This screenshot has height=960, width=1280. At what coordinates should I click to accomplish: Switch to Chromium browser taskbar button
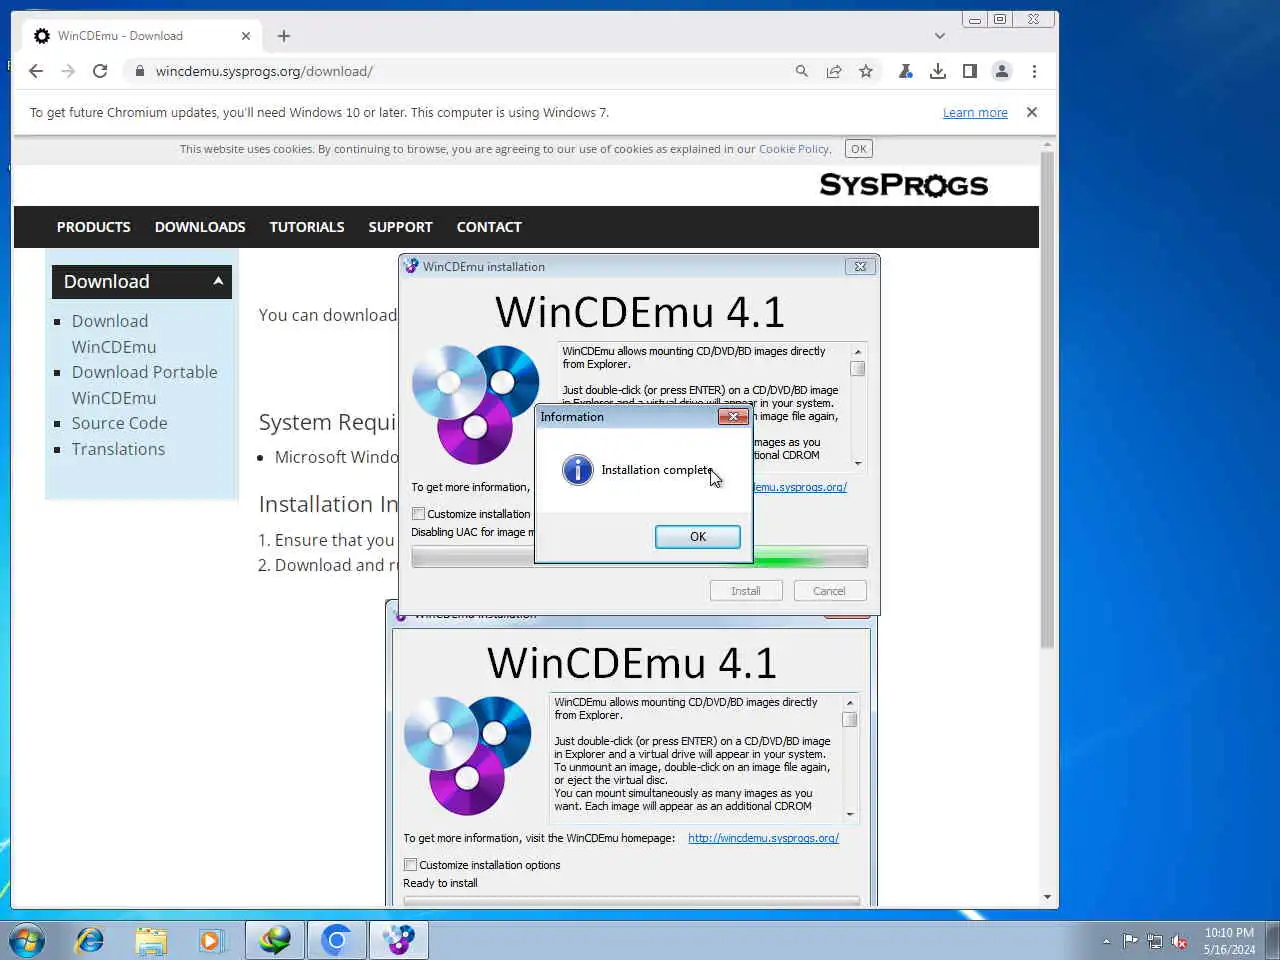click(336, 940)
